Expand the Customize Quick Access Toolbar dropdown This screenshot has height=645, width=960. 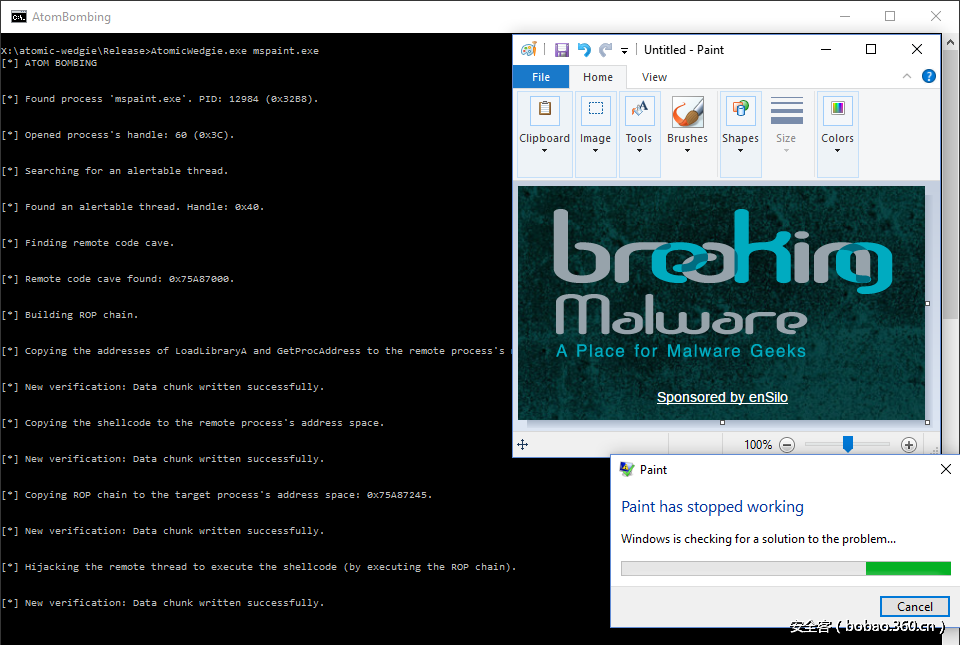625,51
